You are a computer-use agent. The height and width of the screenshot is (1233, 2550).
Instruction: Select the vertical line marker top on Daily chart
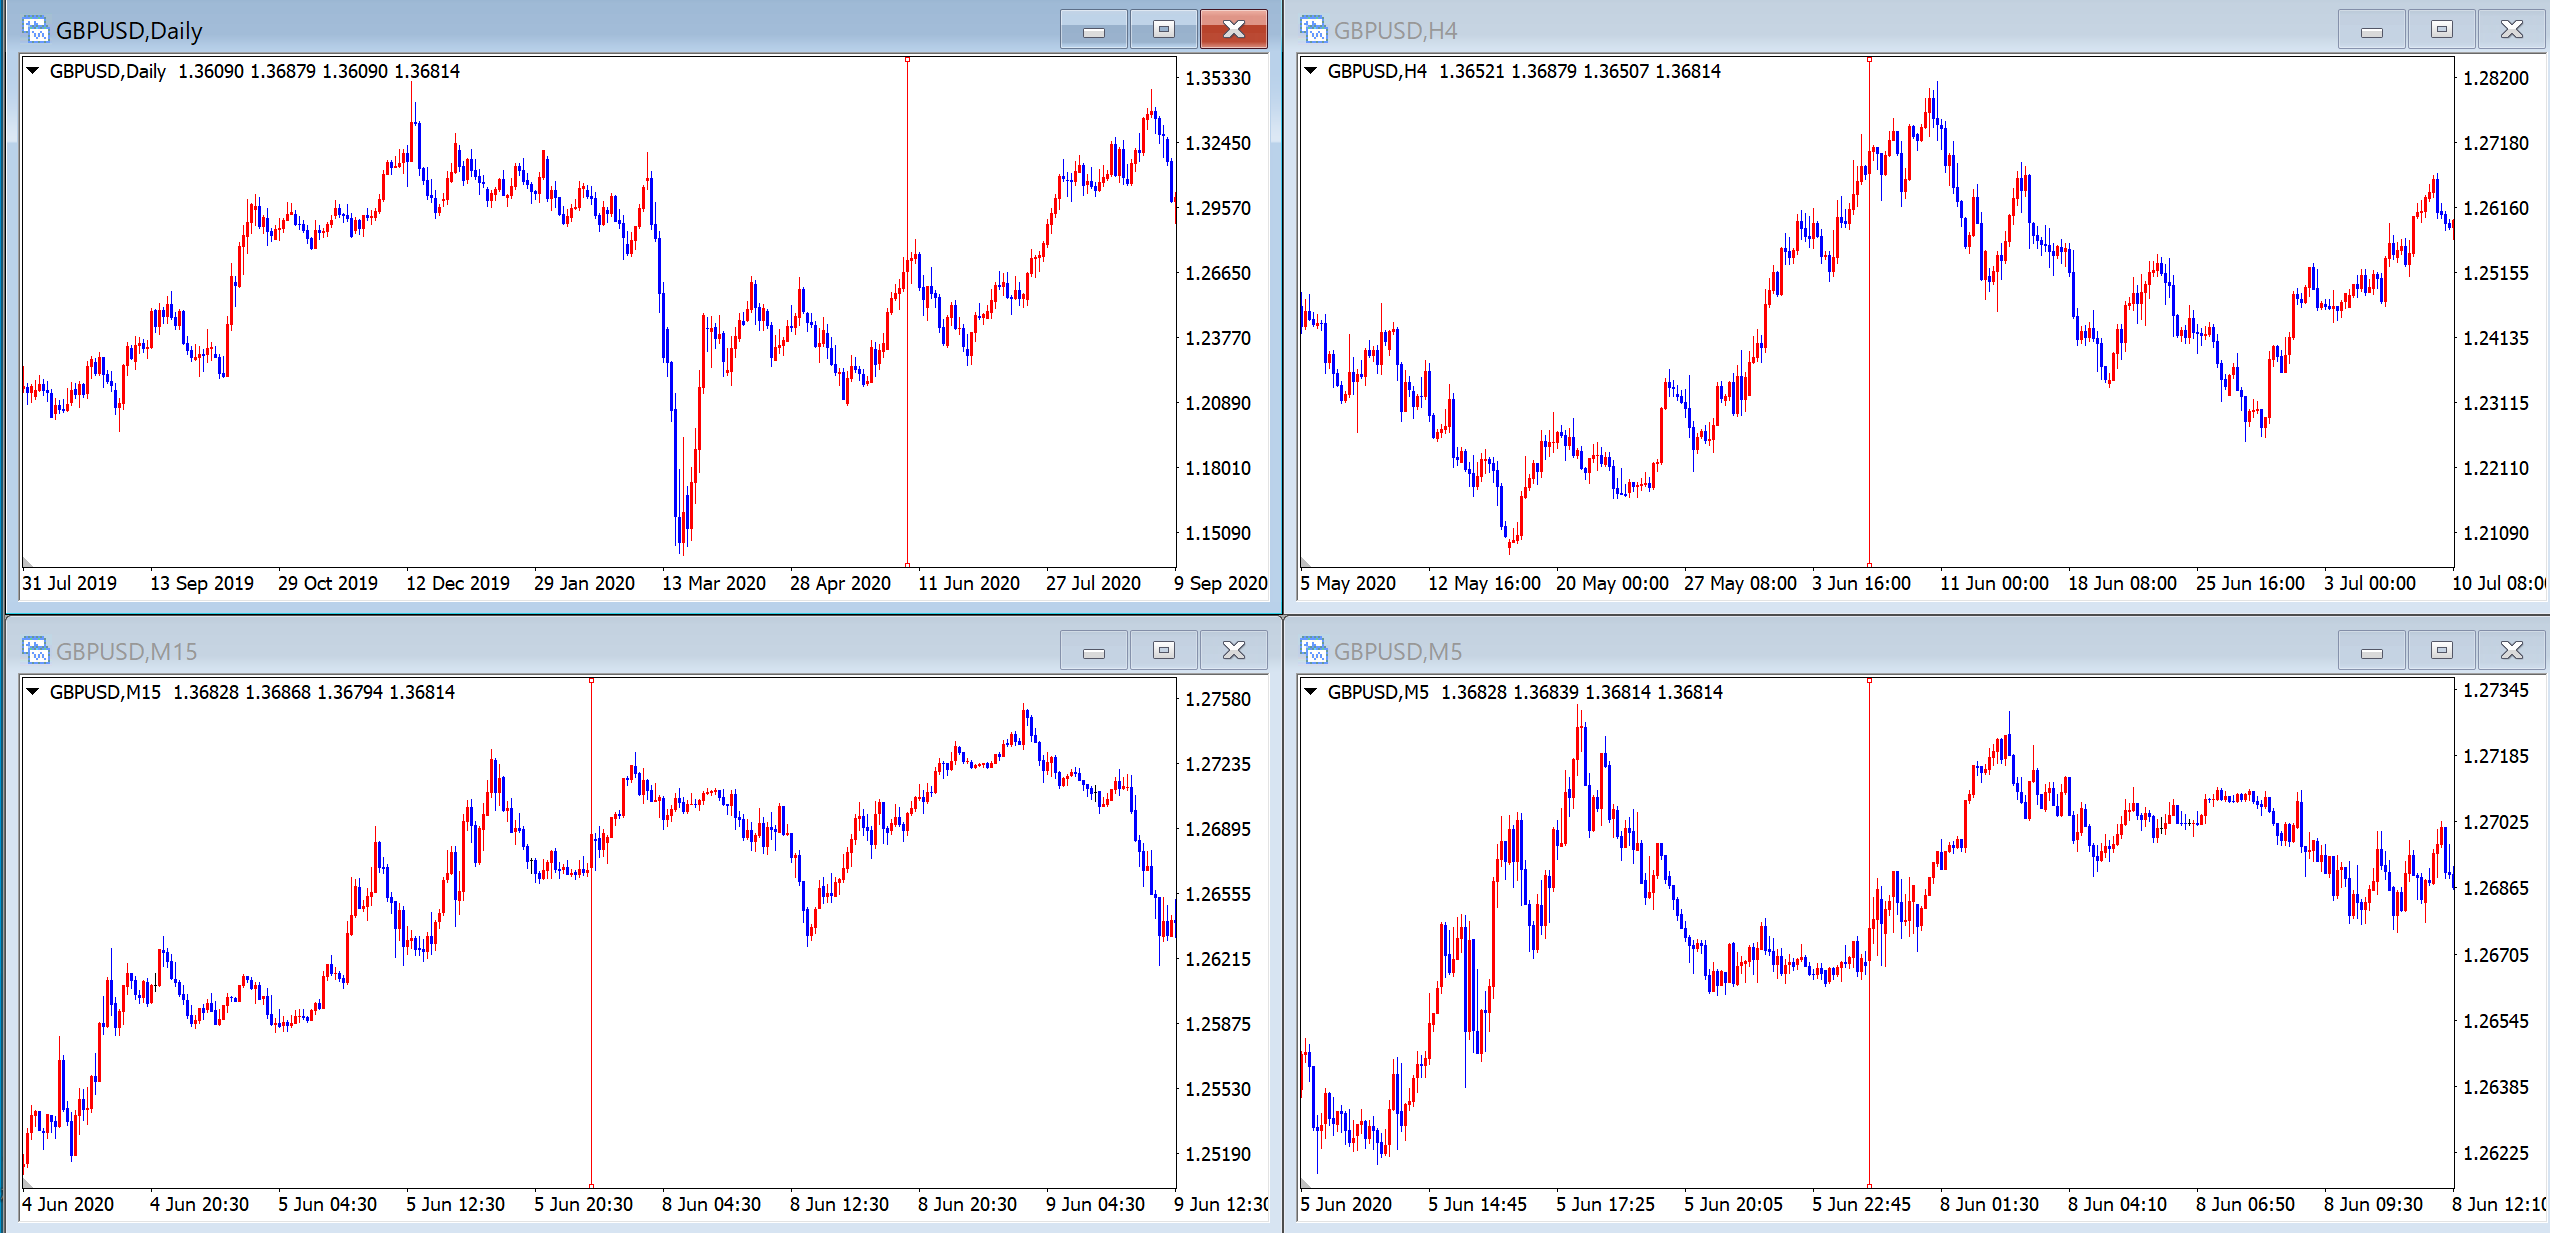(x=908, y=60)
